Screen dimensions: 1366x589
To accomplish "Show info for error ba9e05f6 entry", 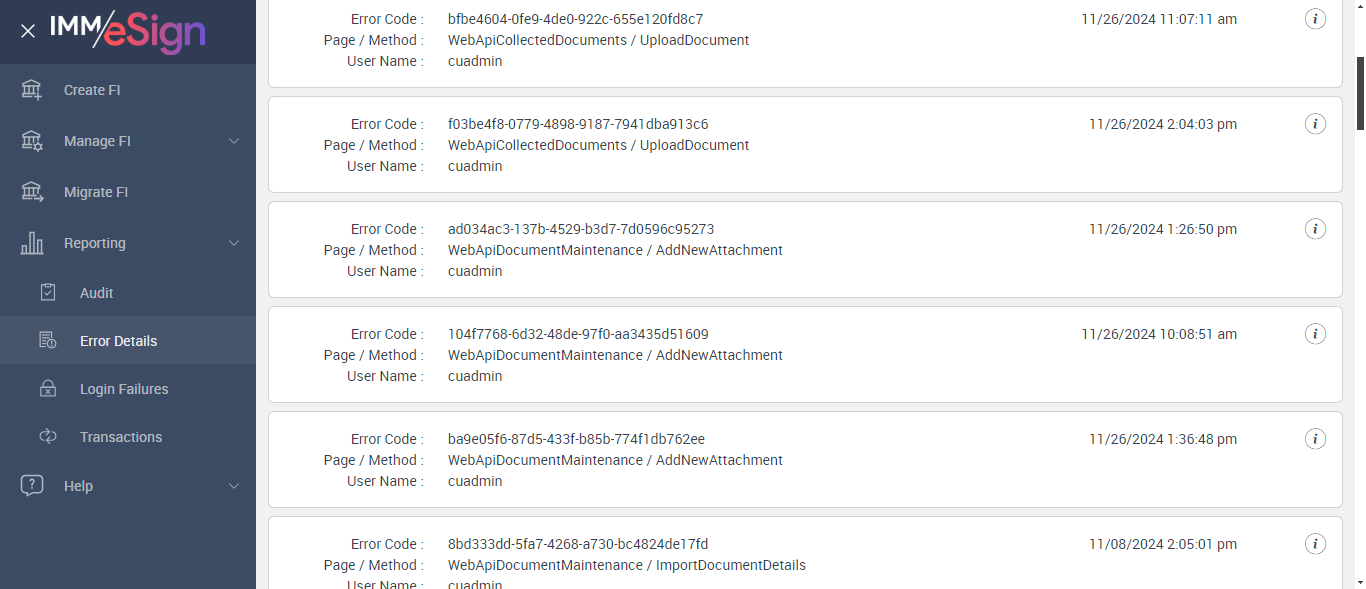I will [1316, 439].
